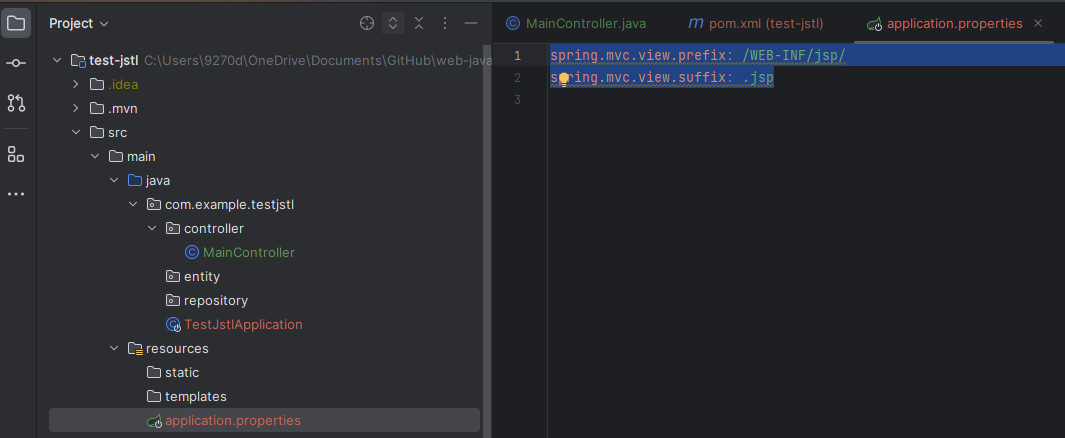The image size is (1065, 438).
Task: Show more tool windows ellipsis
Action: click(16, 194)
